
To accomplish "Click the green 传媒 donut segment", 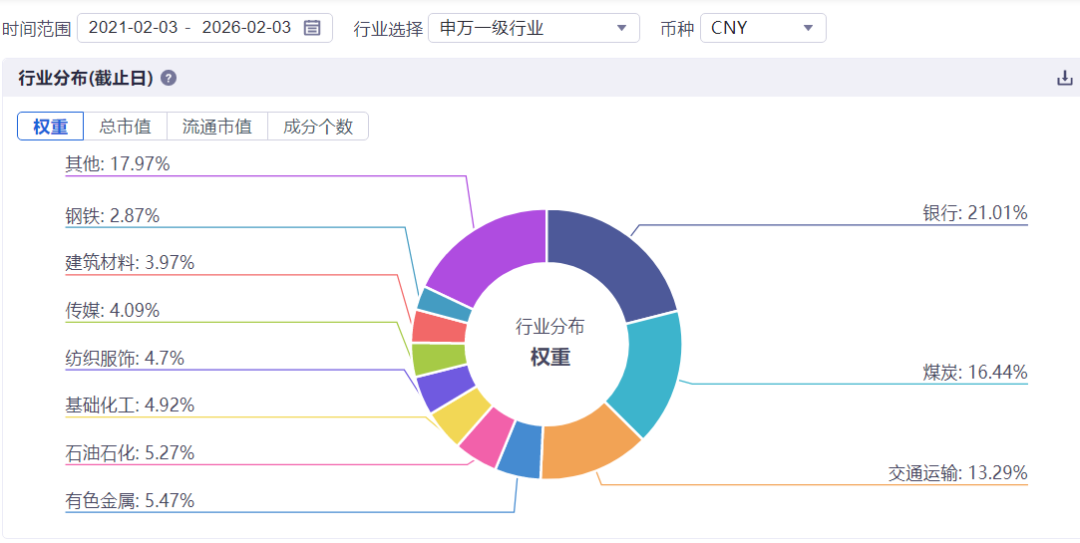I will point(439,359).
